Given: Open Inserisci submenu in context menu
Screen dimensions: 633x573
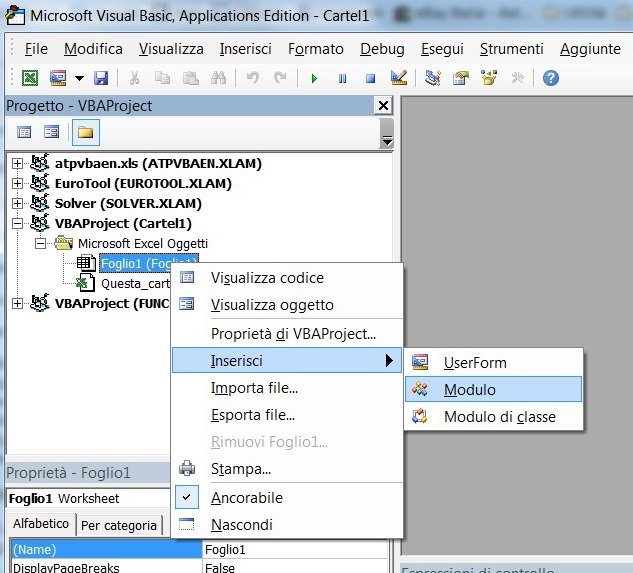Looking at the screenshot, I should [287, 360].
